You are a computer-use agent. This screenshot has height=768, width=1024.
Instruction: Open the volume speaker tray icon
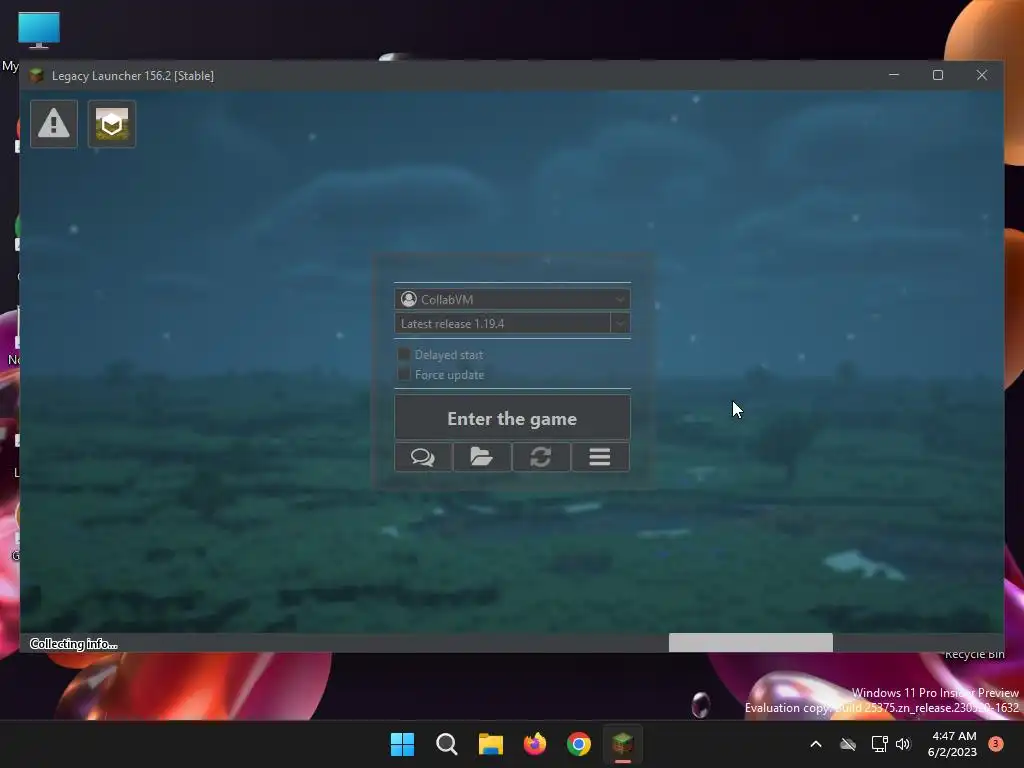pos(903,744)
